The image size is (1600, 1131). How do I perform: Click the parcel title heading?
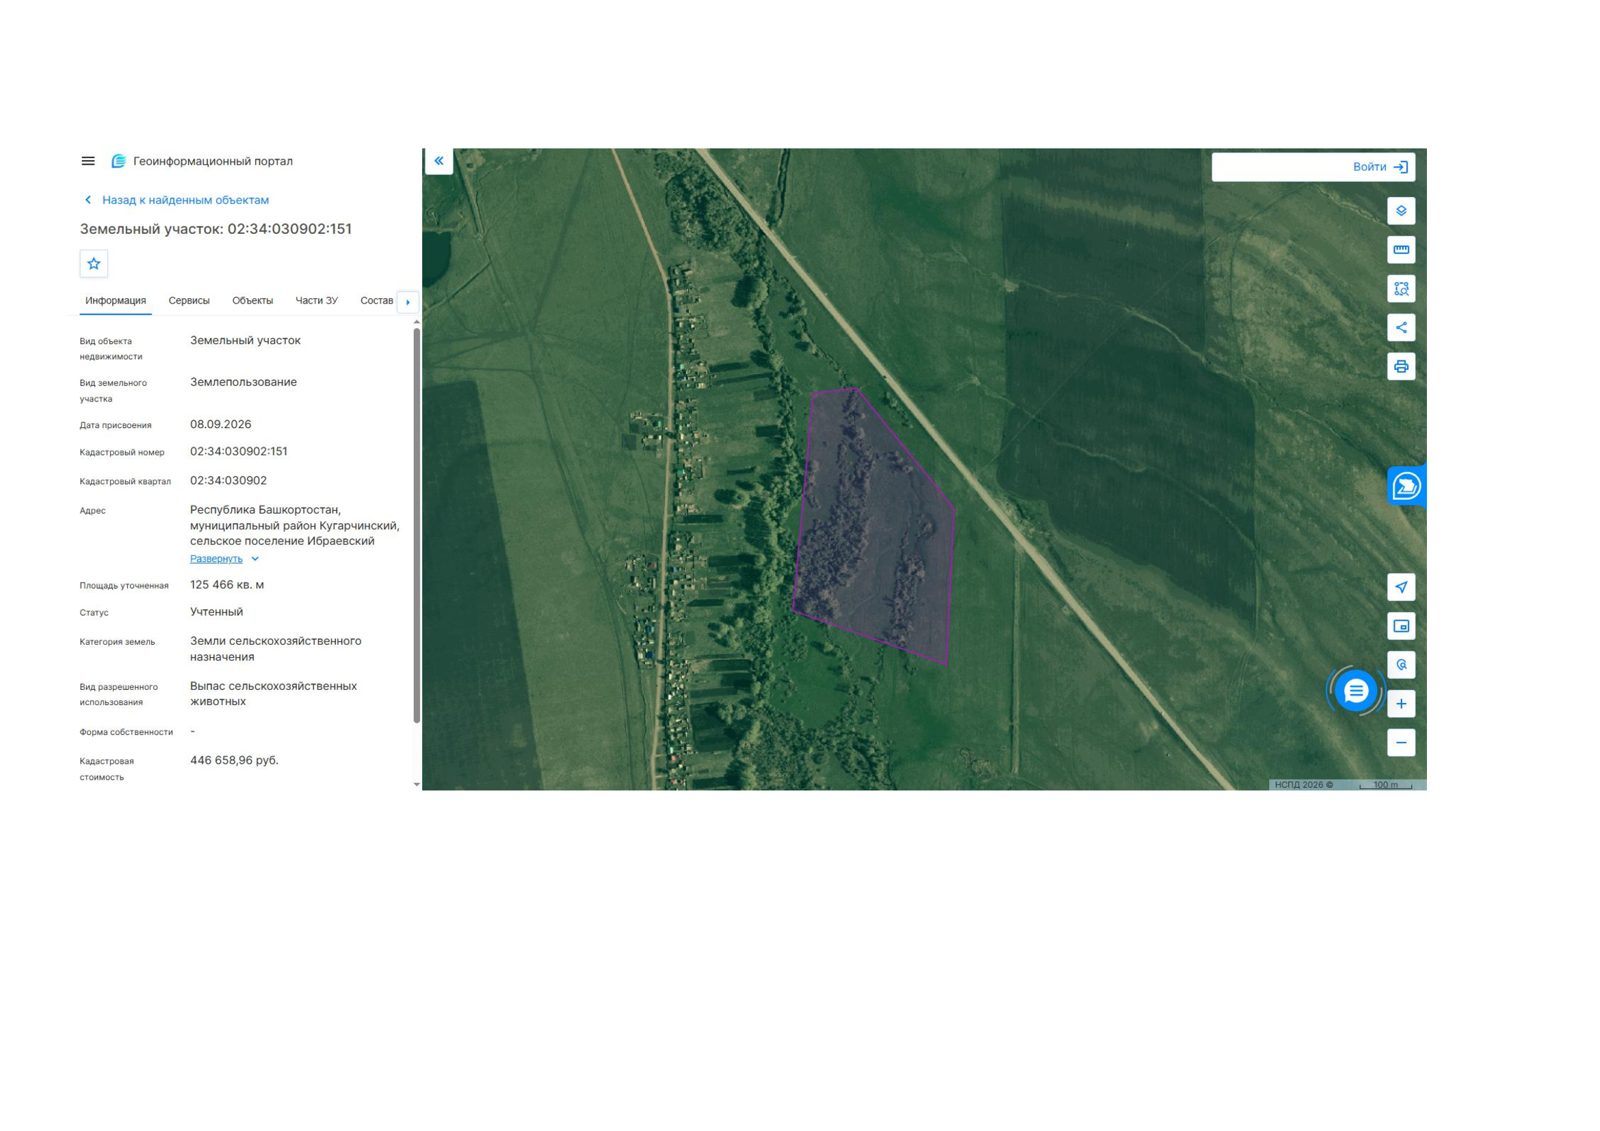click(x=216, y=229)
